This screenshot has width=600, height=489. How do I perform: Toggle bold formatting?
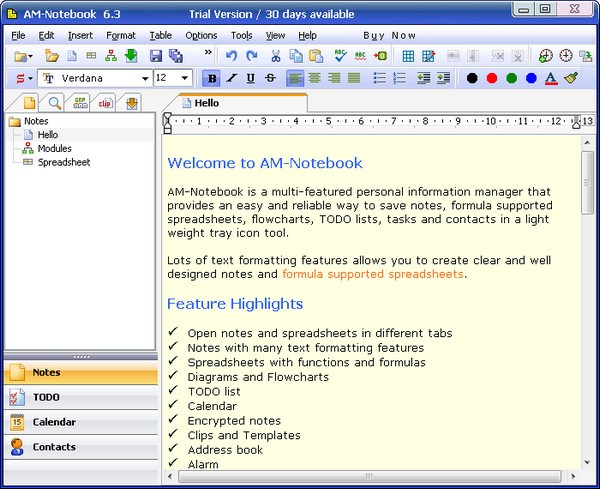click(212, 78)
